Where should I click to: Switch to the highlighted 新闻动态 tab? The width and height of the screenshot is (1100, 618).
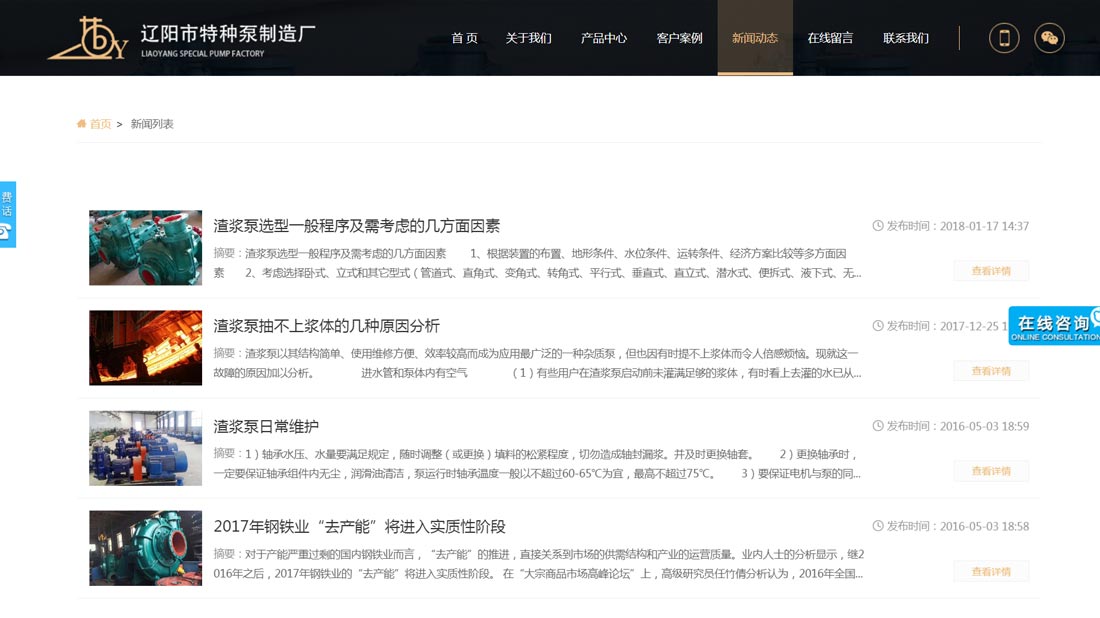(x=756, y=38)
